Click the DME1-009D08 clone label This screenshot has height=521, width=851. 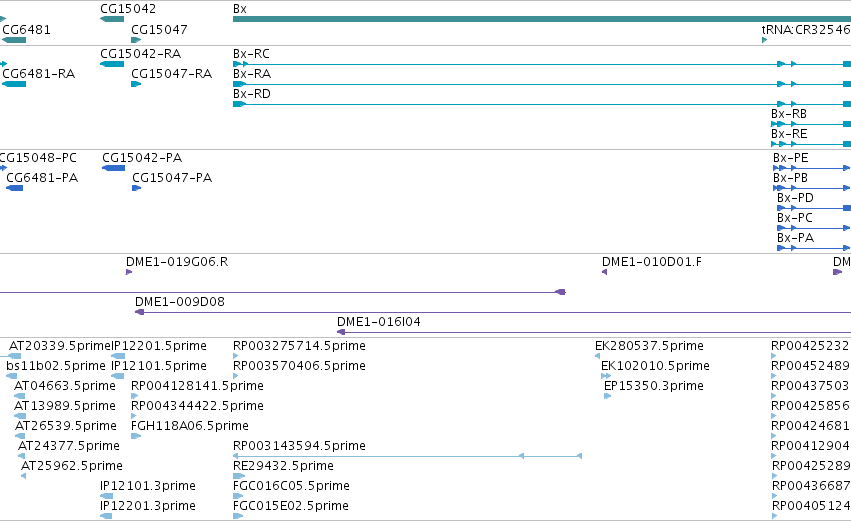click(x=180, y=302)
